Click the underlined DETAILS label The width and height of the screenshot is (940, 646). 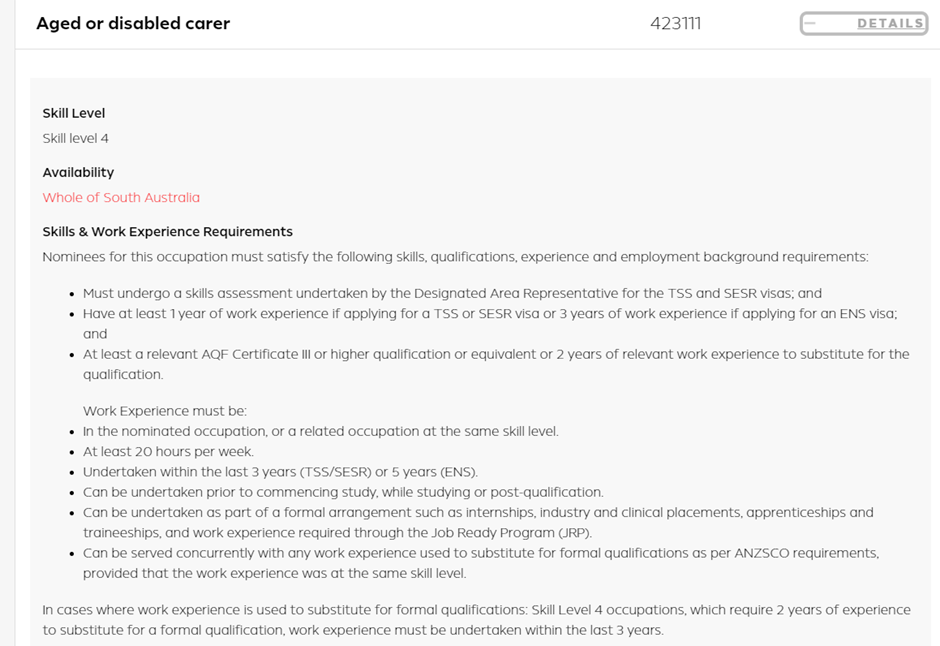pos(890,23)
